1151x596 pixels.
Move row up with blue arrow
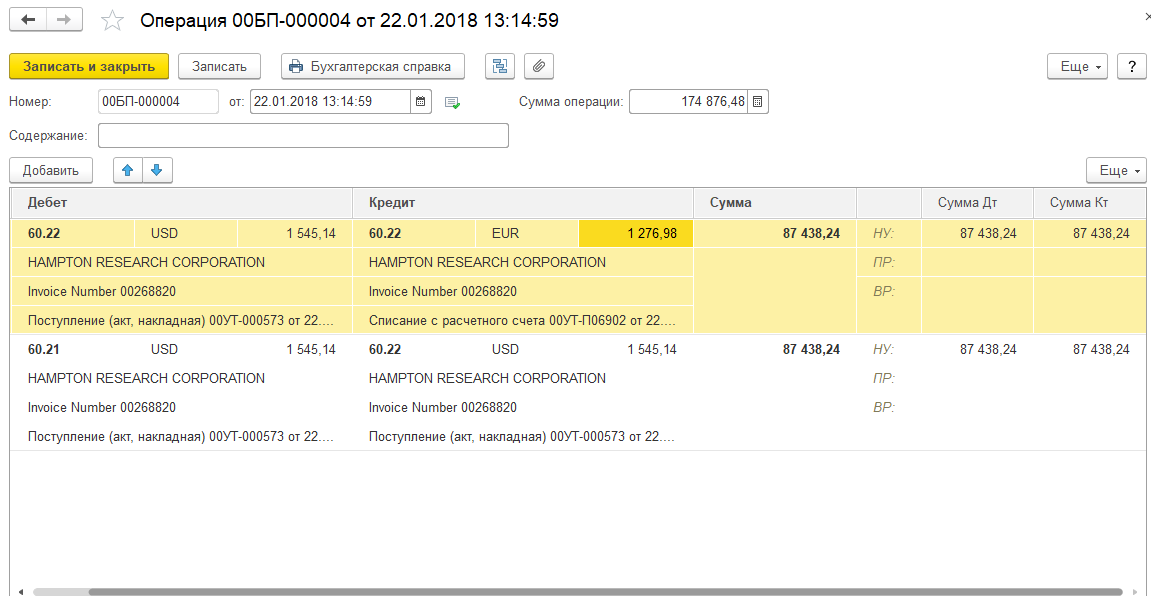[127, 171]
